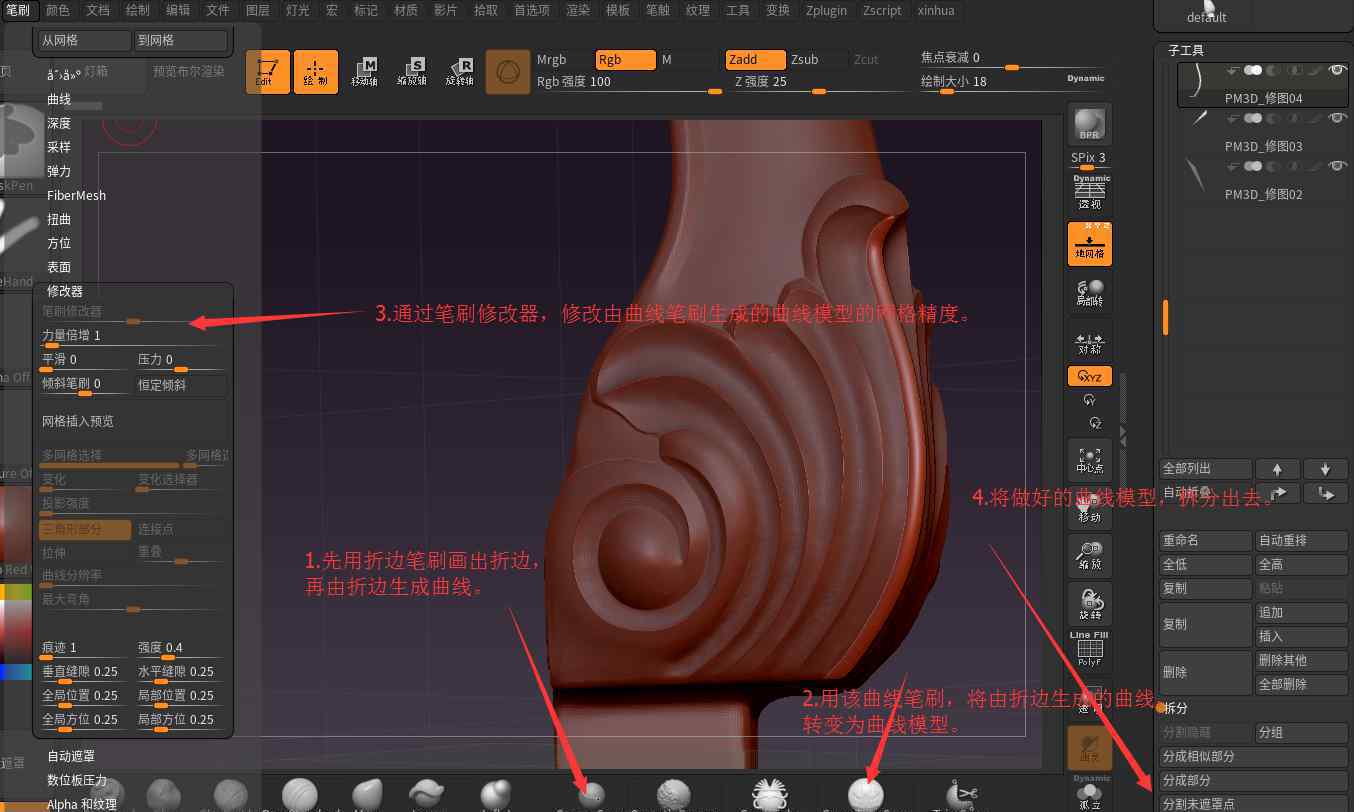Select the Y-axis rotation icon
1354x812 pixels.
click(1090, 400)
